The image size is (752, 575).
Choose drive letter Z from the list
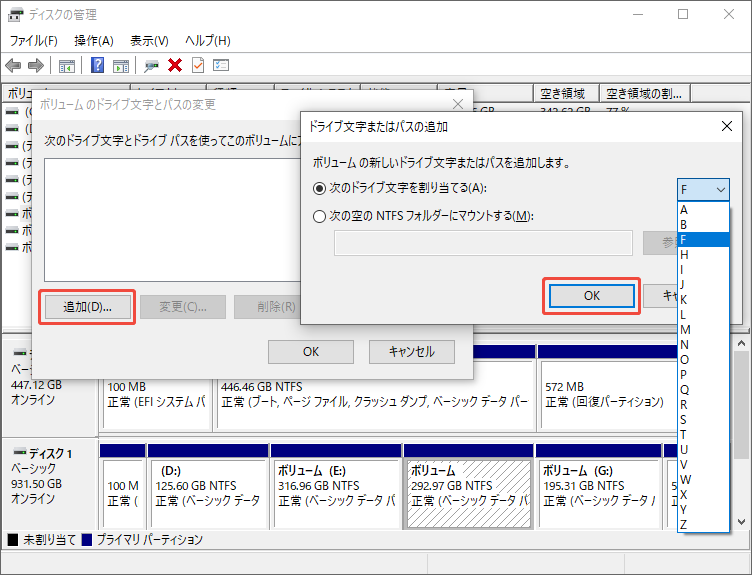(x=704, y=525)
